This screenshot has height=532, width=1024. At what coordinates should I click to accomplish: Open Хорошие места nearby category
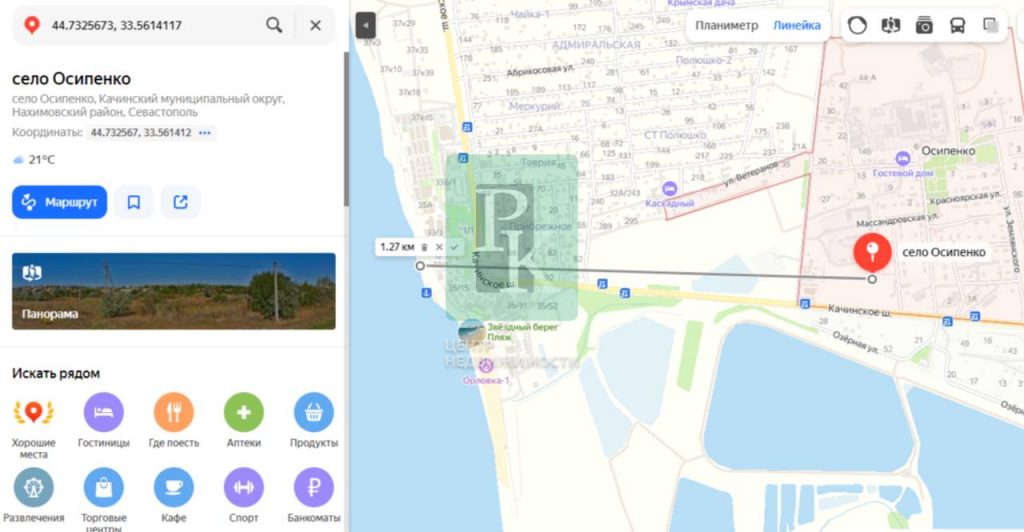coord(33,426)
